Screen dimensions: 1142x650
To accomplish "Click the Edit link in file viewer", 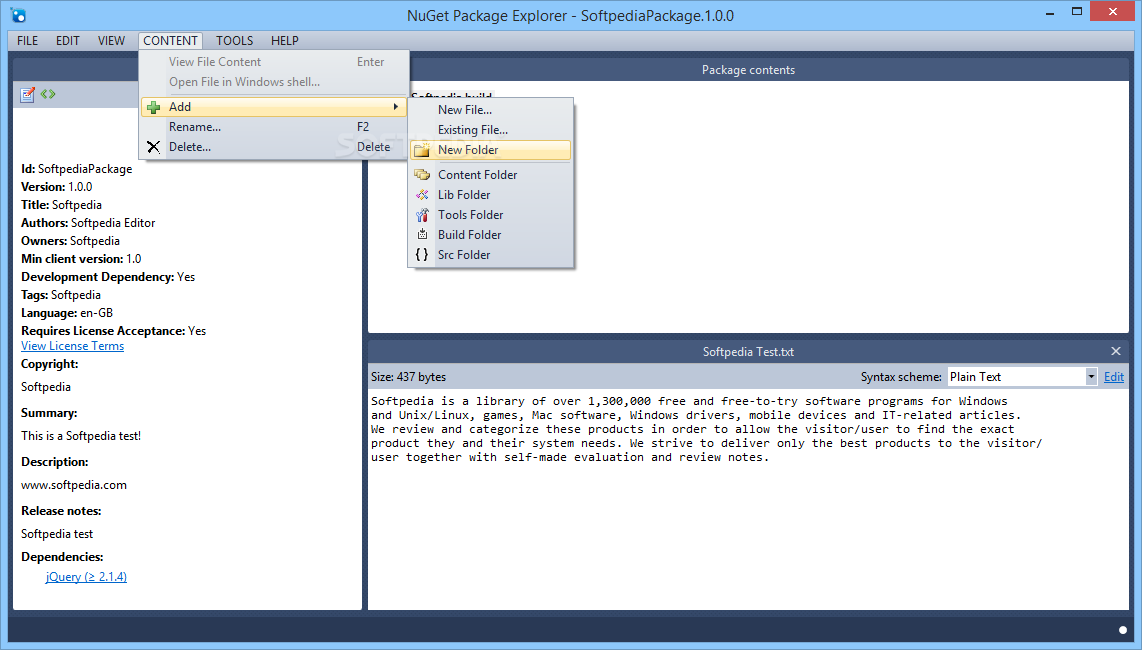I will click(1114, 377).
